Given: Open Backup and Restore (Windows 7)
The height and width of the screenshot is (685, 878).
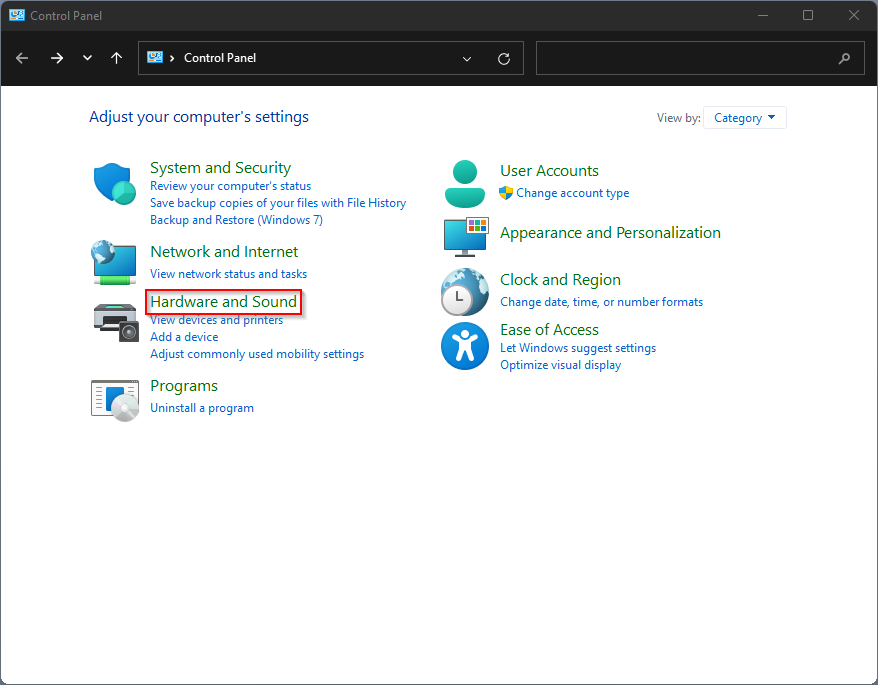Looking at the screenshot, I should (x=236, y=220).
